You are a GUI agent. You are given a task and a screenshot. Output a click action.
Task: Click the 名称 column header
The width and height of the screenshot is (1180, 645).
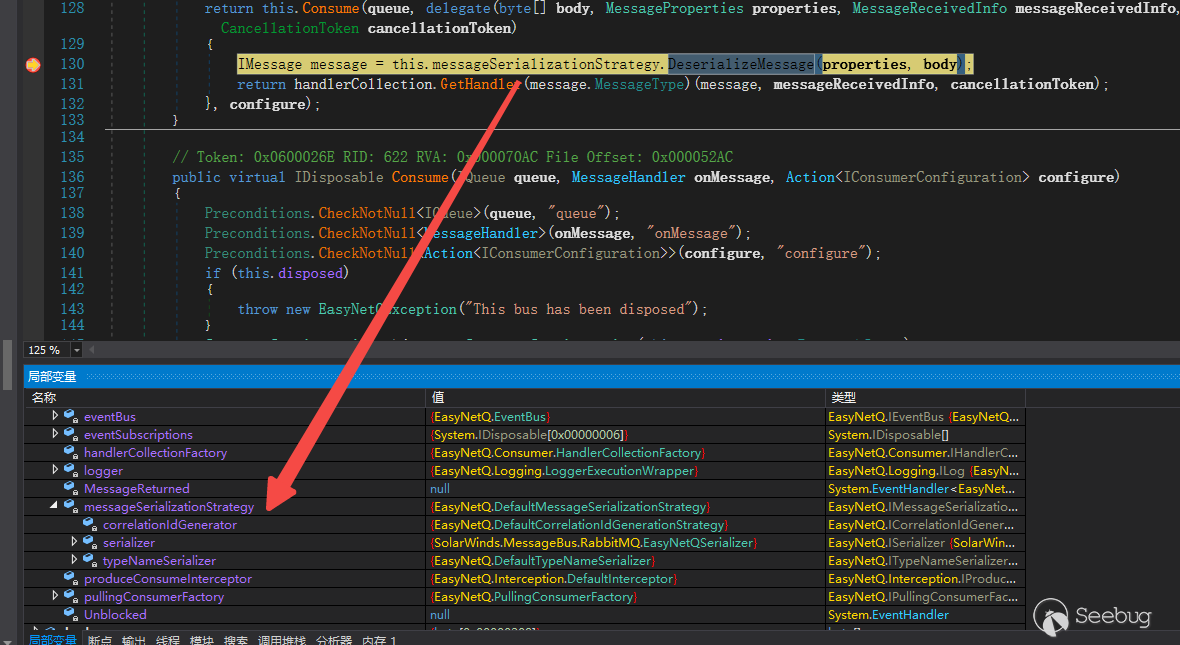click(225, 397)
